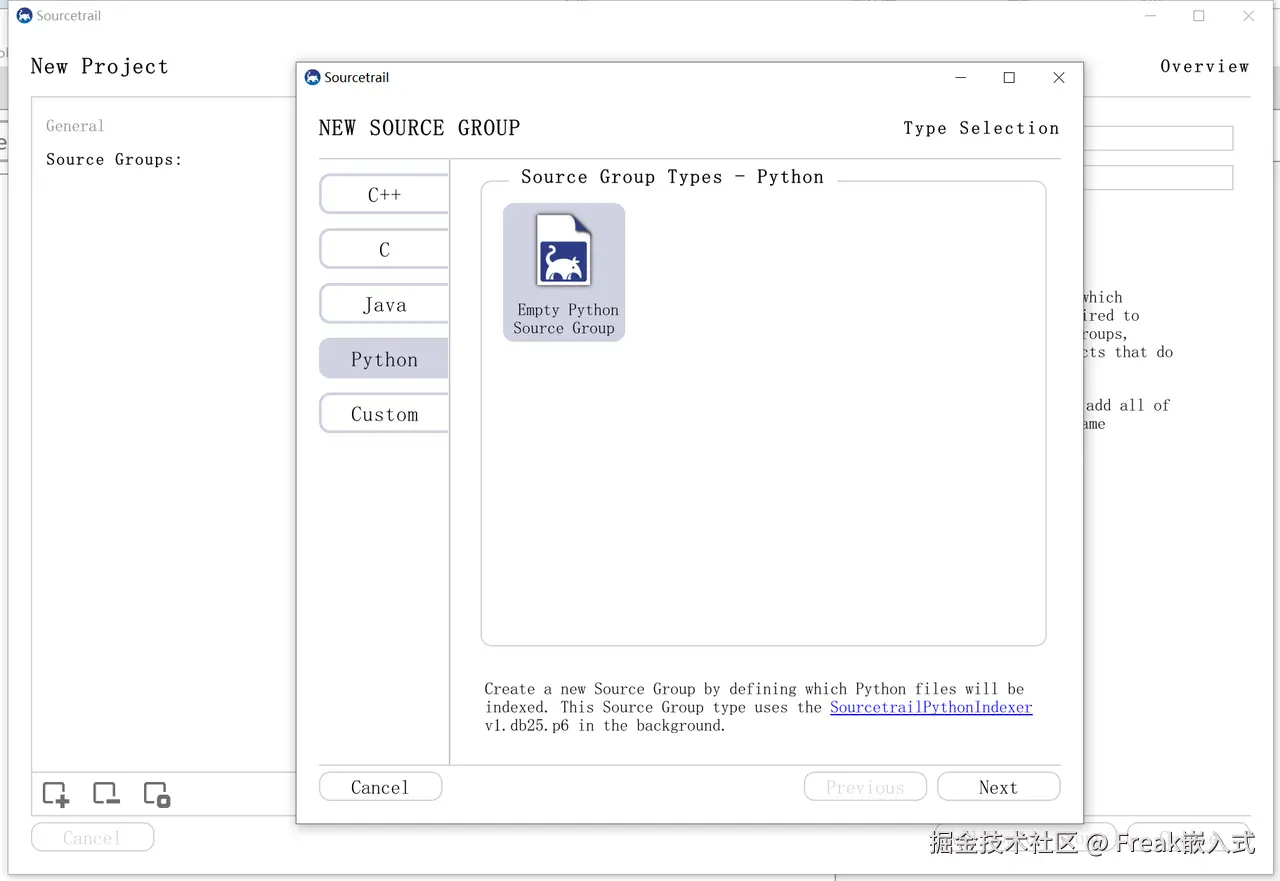Viewport: 1280px width, 881px height.
Task: Select General in the New Project sidebar
Action: (75, 126)
